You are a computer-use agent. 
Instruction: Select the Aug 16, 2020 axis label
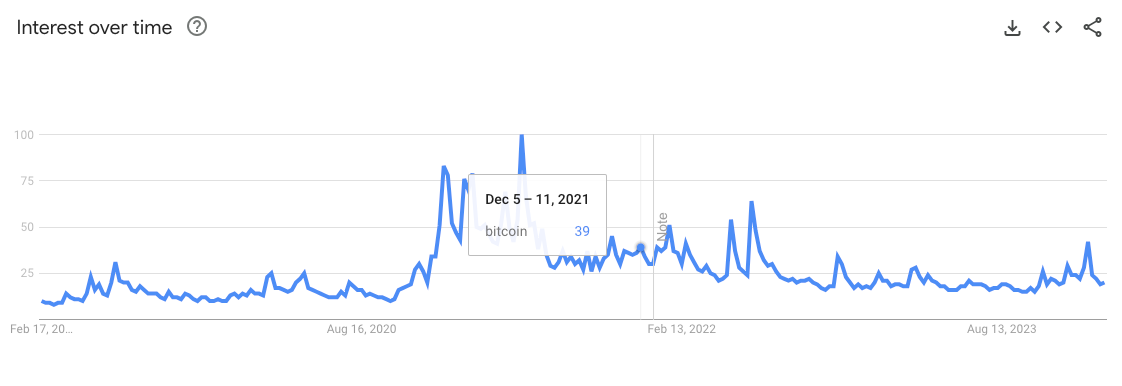tap(361, 329)
